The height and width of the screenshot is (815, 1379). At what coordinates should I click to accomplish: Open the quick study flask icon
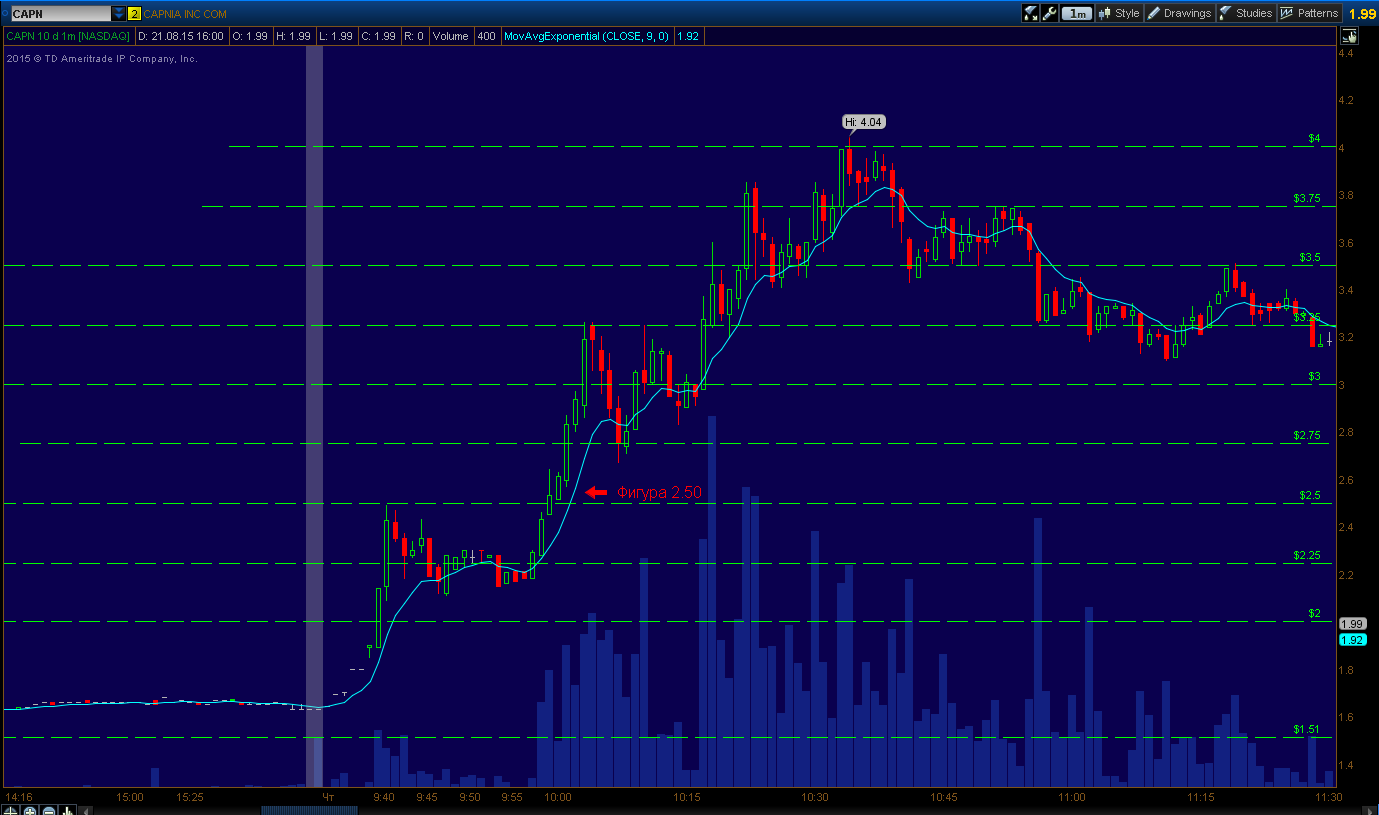1030,13
